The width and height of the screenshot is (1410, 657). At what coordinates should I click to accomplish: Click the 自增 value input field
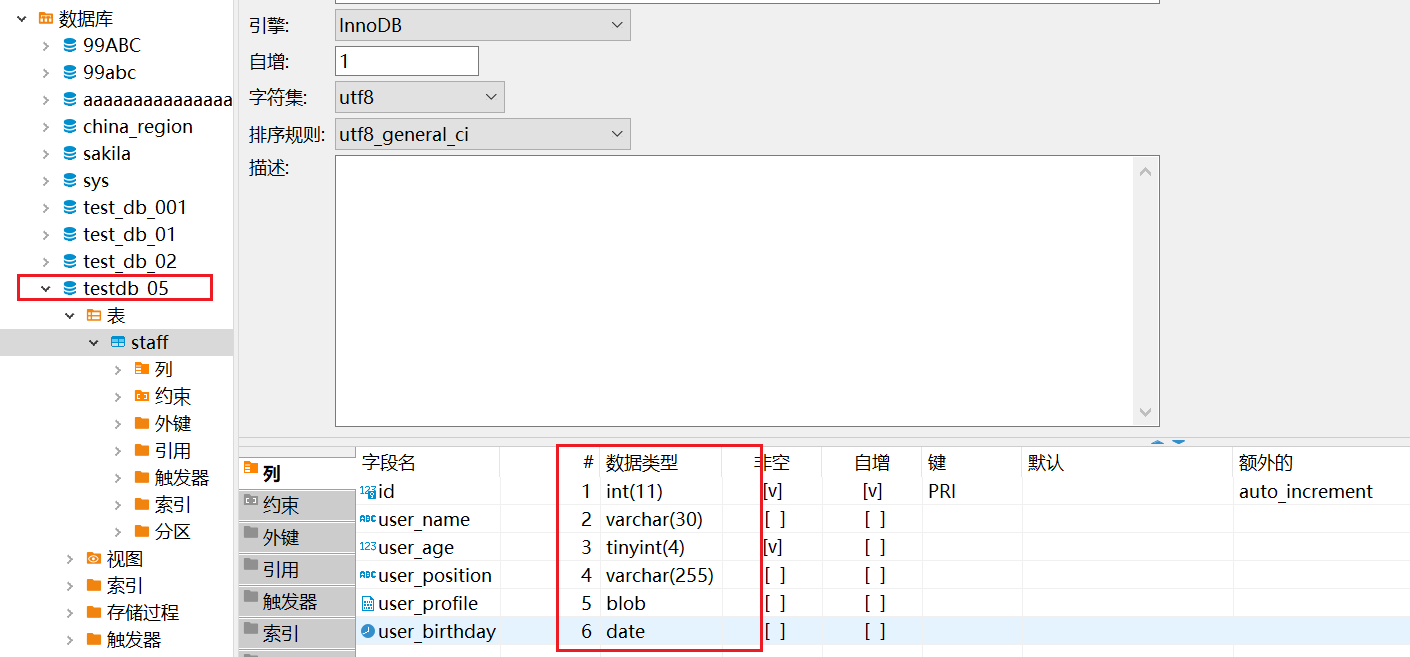(x=407, y=61)
